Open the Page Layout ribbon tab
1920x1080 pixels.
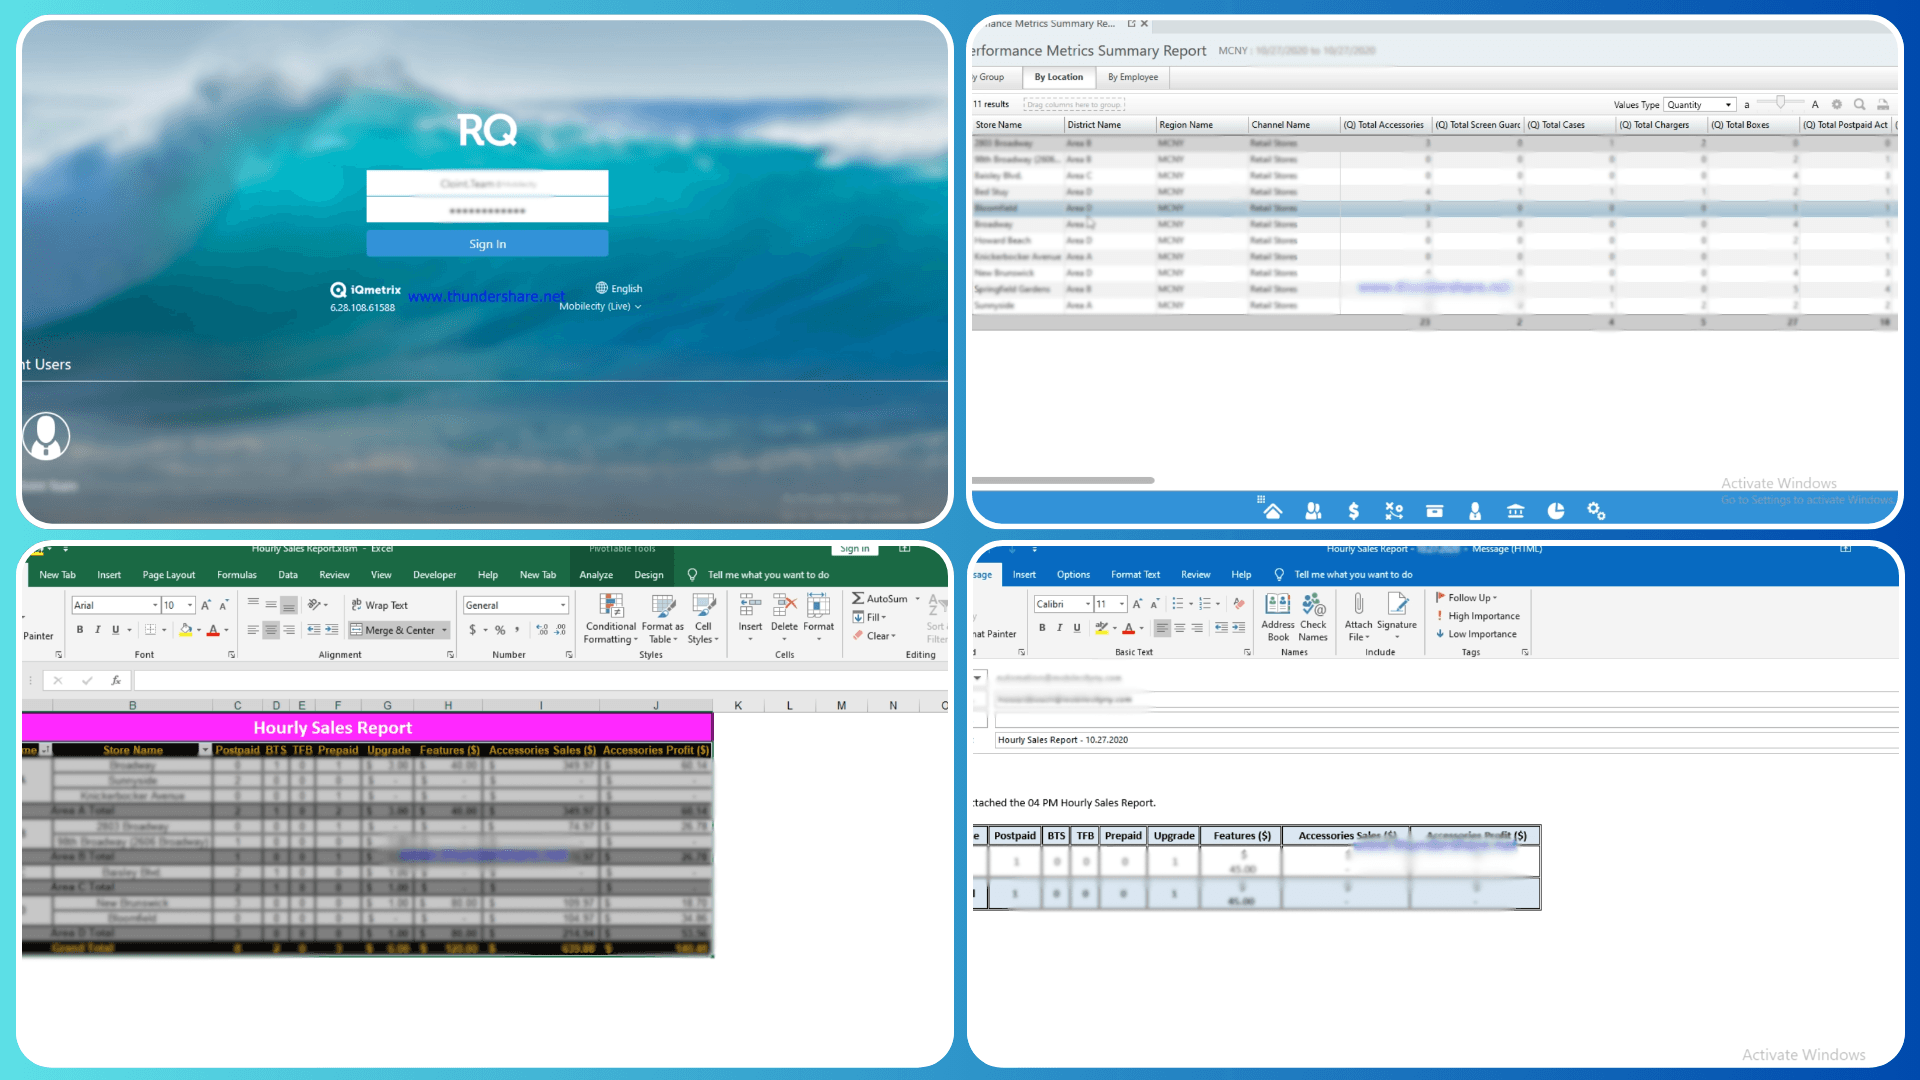pyautogui.click(x=168, y=575)
